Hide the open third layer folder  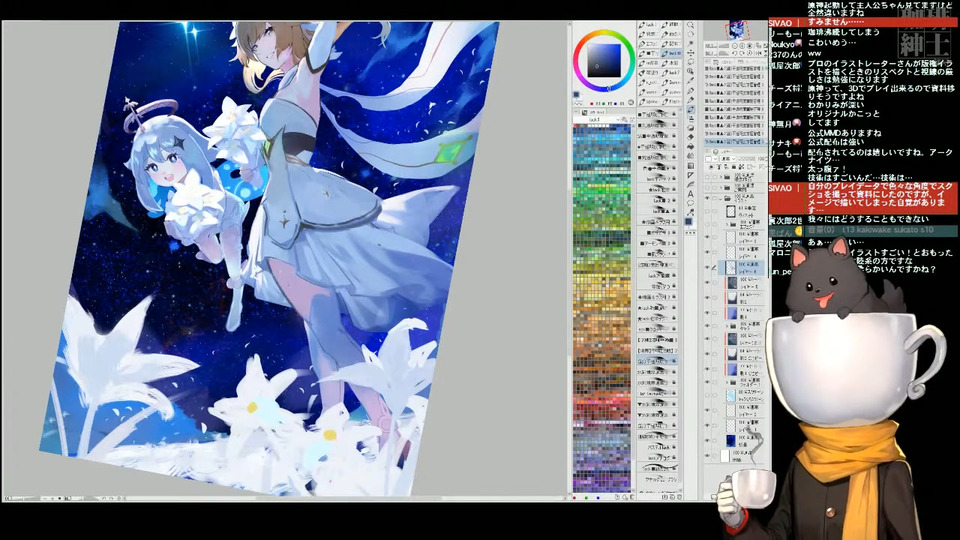pyautogui.click(x=707, y=198)
